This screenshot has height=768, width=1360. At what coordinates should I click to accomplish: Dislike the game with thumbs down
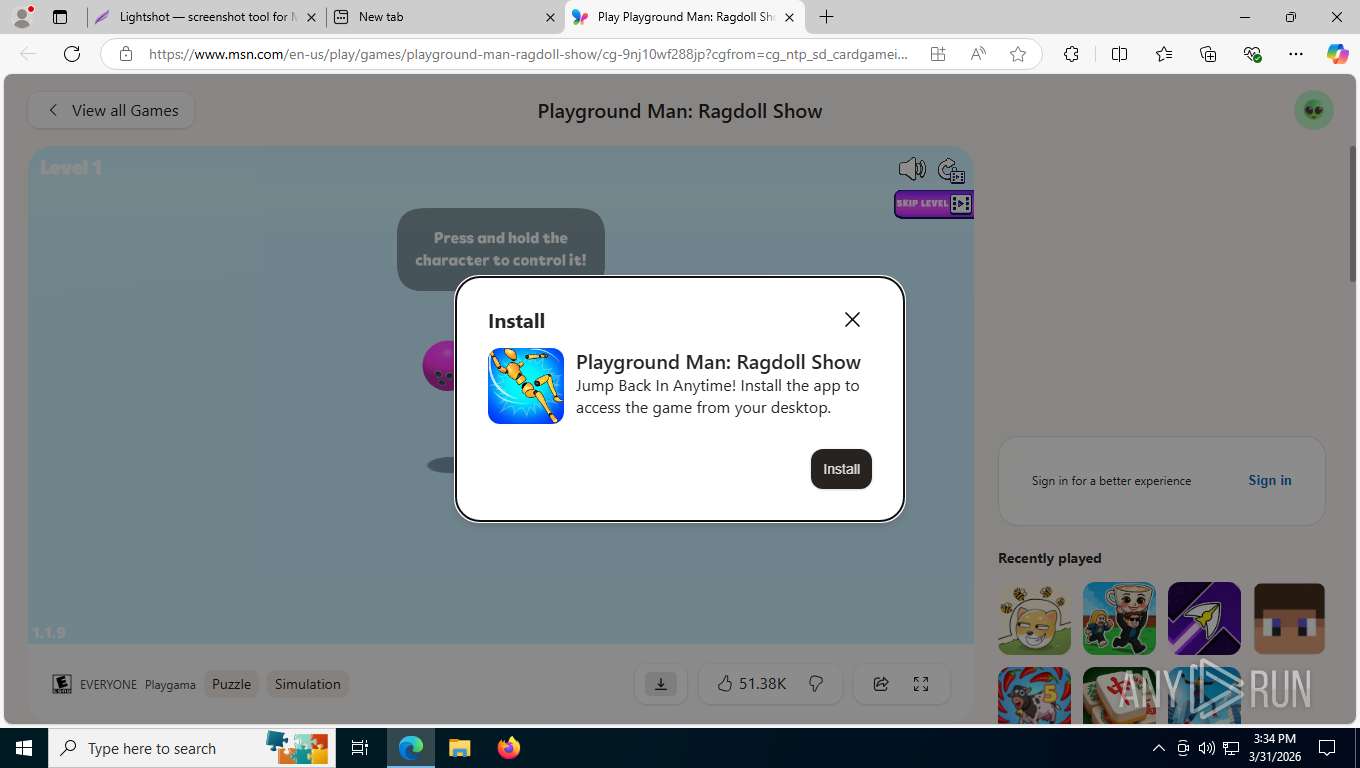point(816,684)
